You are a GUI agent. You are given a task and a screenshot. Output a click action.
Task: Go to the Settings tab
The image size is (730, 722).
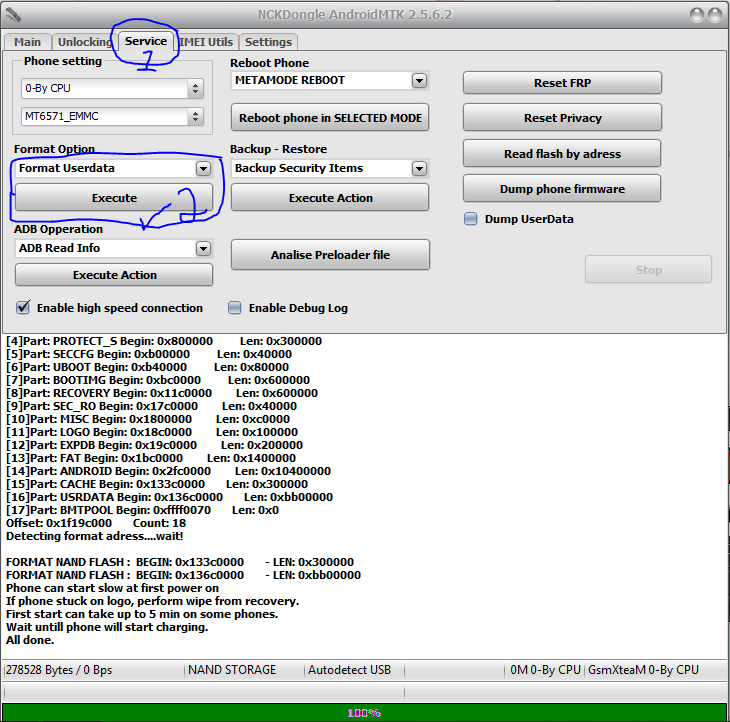pos(268,42)
